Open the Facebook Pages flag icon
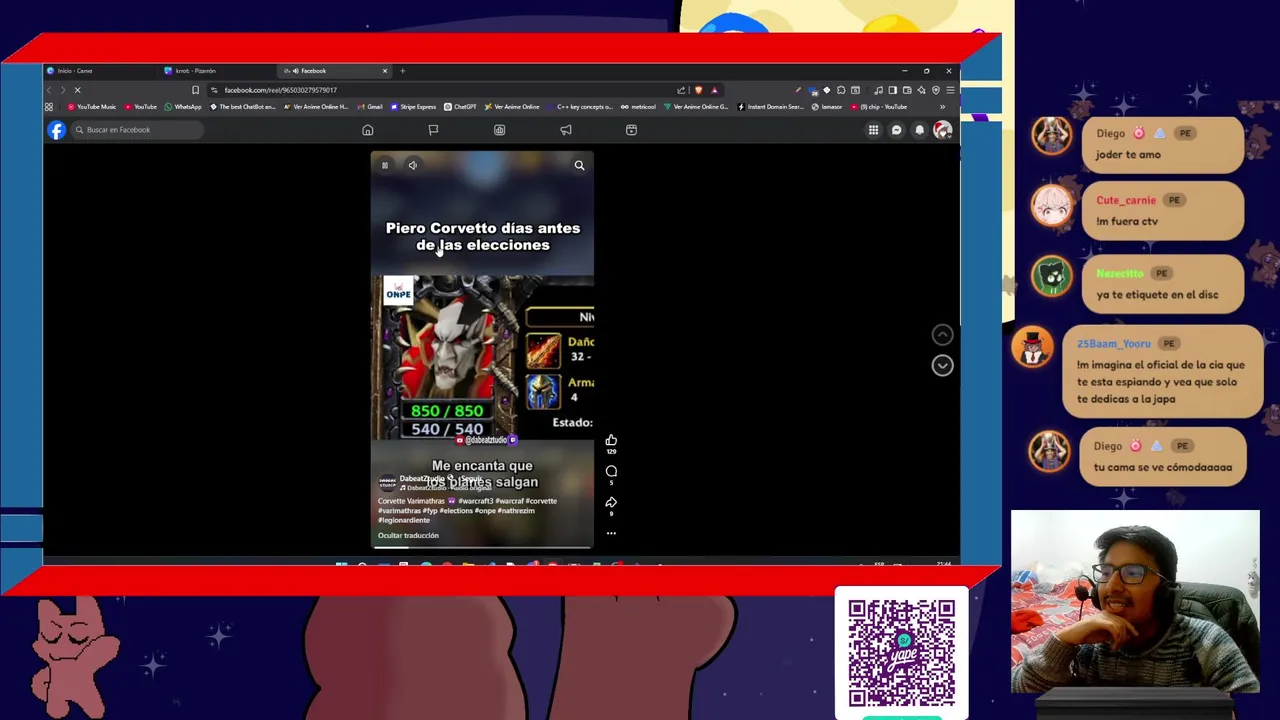Image resolution: width=1280 pixels, height=720 pixels. click(433, 130)
